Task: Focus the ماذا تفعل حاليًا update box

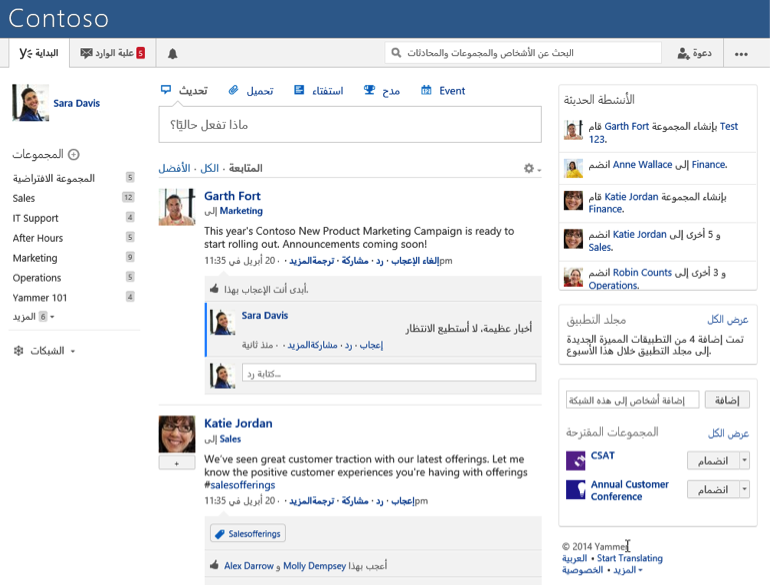Action: coord(350,124)
